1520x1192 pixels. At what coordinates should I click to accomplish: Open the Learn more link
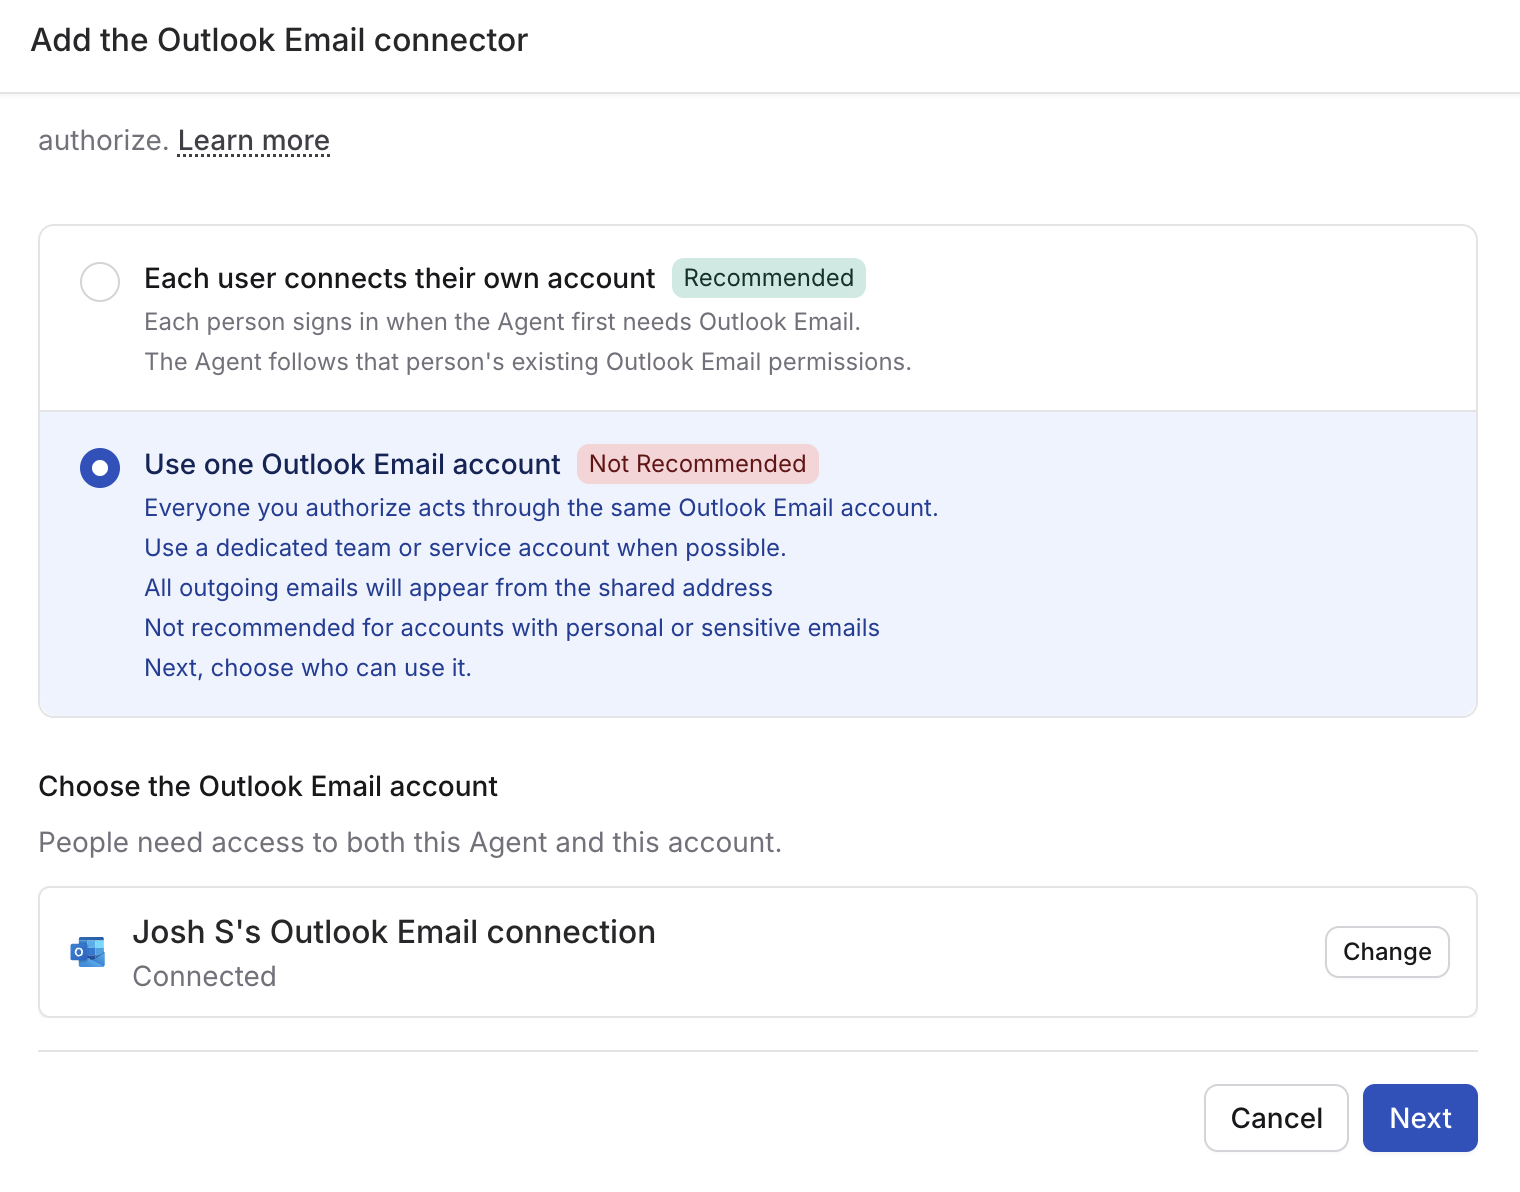(x=254, y=141)
